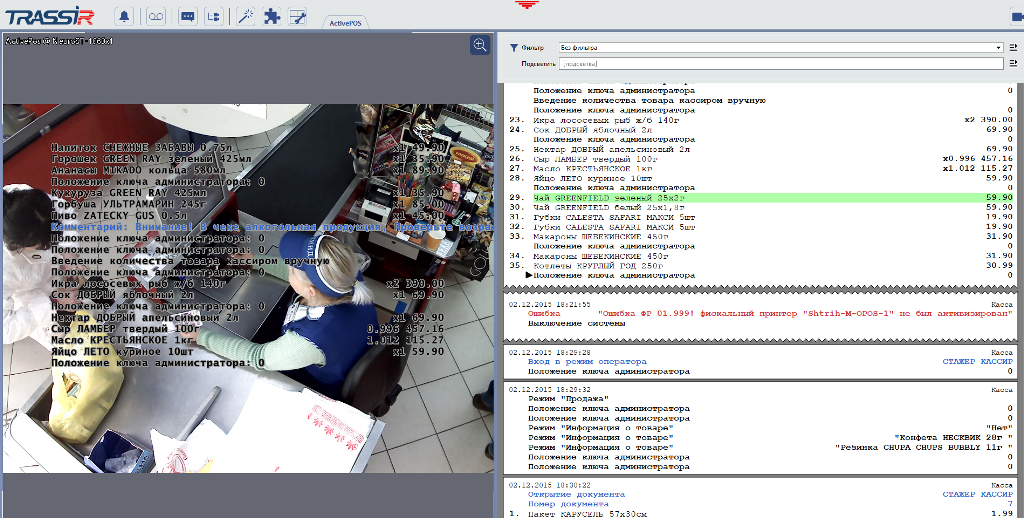
Task: Open the chat messages icon in toolbar
Action: click(x=187, y=16)
